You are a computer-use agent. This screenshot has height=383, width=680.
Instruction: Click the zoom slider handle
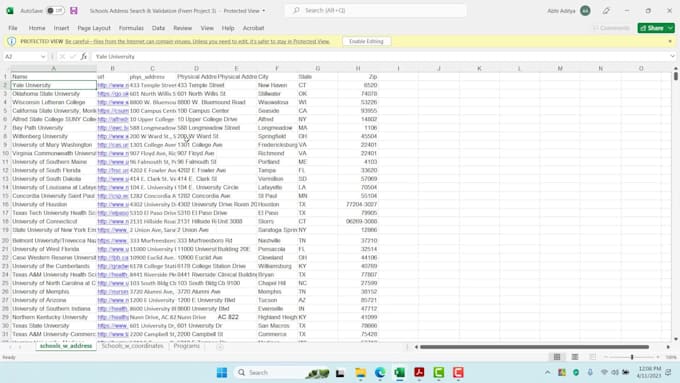pos(632,357)
